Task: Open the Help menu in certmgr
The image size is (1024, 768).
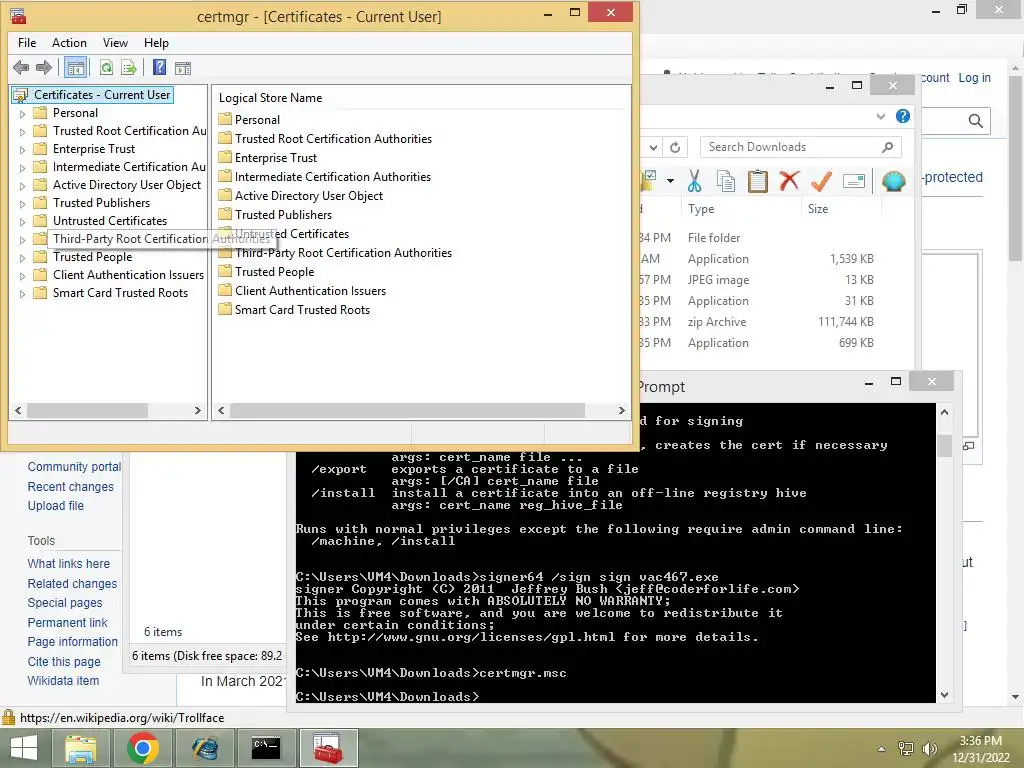Action: tap(156, 42)
